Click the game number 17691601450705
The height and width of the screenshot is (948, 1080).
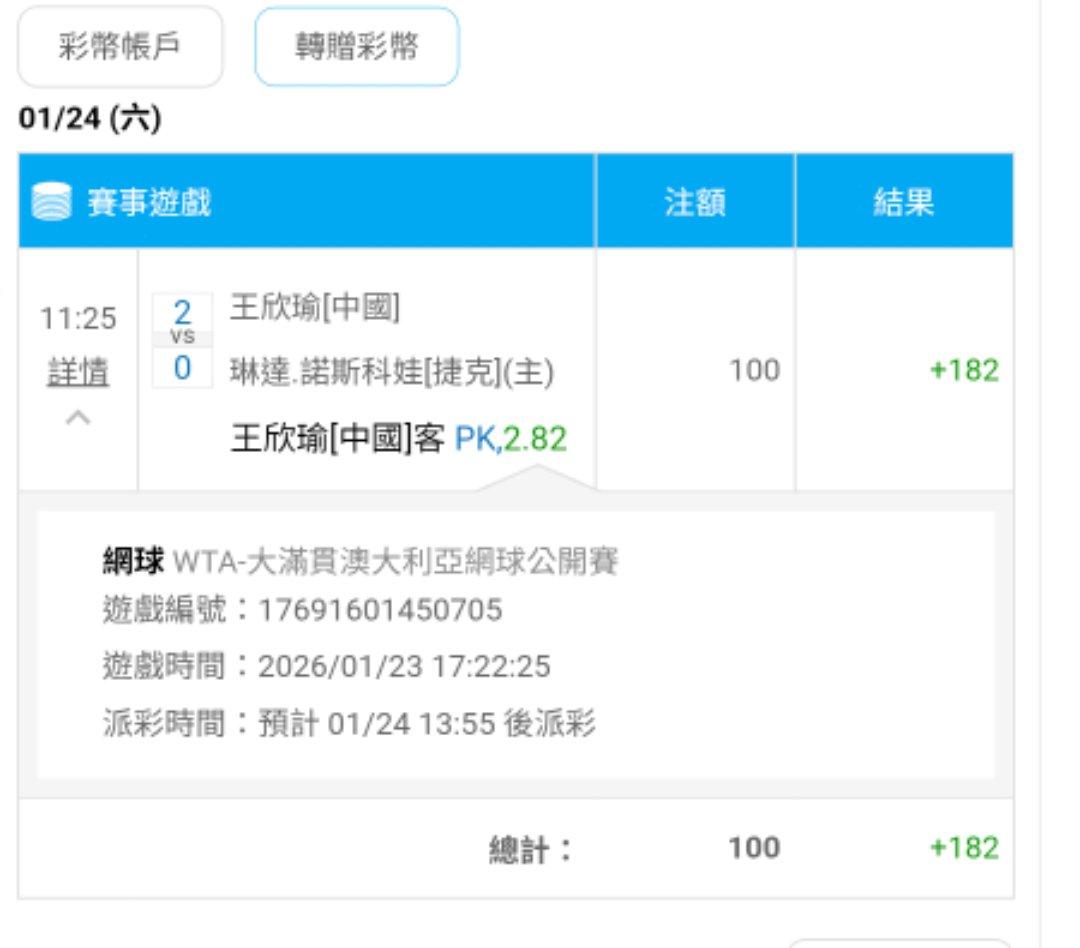click(380, 610)
